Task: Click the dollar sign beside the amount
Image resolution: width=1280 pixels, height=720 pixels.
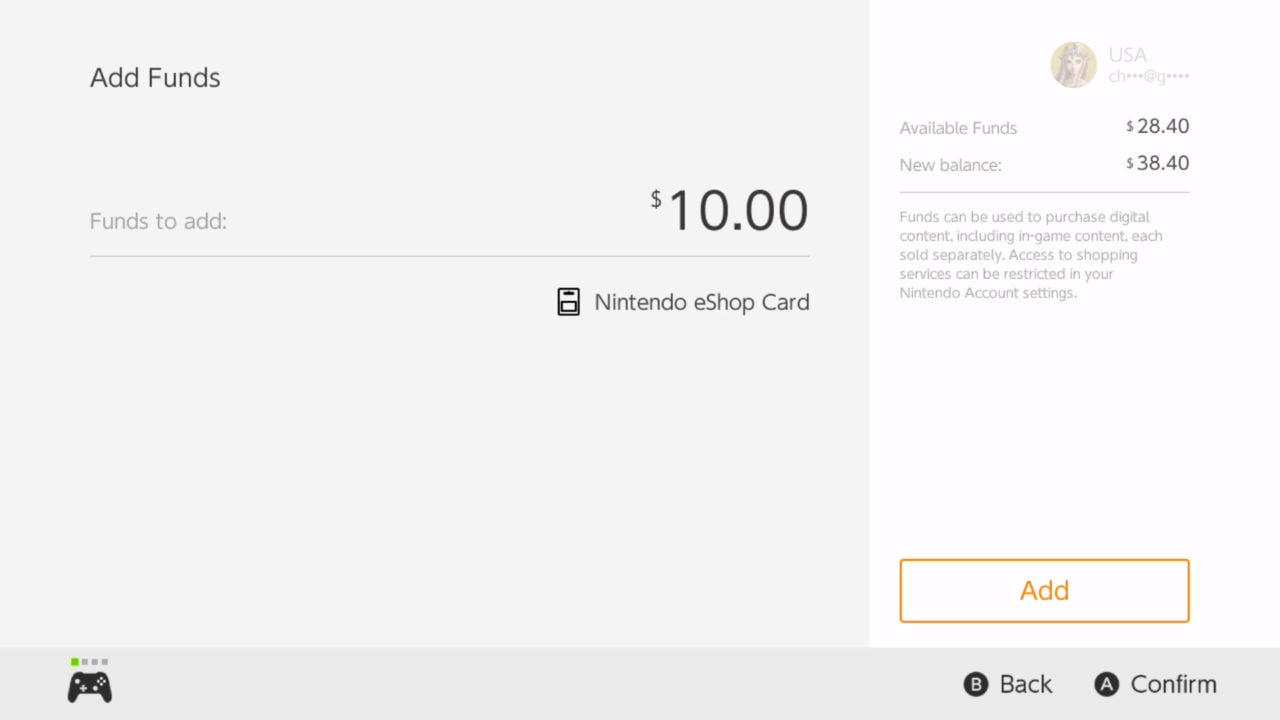Action: tap(656, 200)
